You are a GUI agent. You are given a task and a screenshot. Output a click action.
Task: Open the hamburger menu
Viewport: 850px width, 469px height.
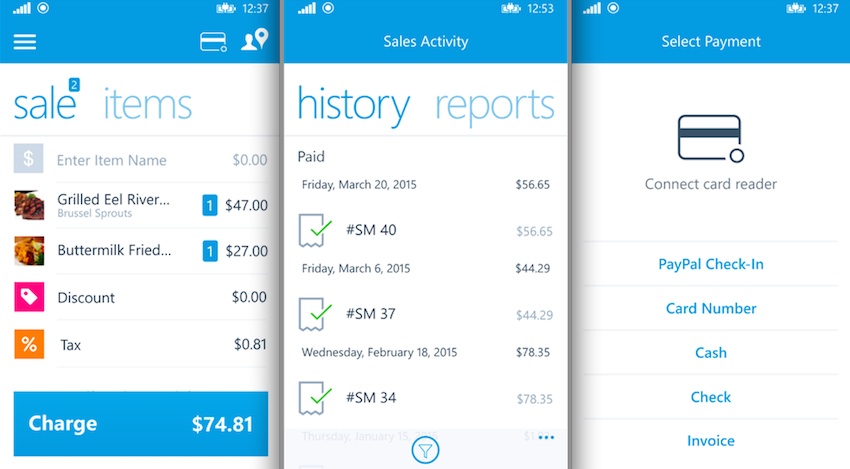pyautogui.click(x=24, y=42)
